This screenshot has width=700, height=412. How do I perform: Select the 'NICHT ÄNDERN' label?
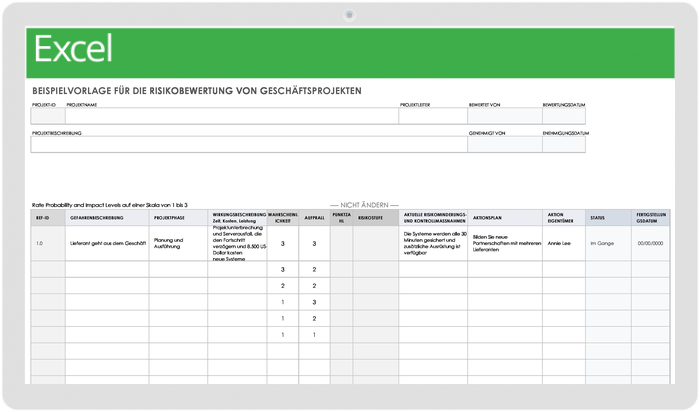[x=364, y=205]
